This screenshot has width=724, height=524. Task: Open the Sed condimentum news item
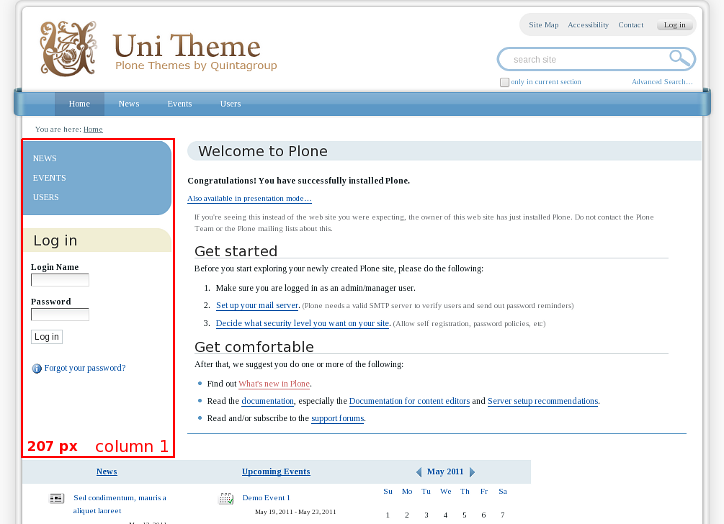pyautogui.click(x=120, y=504)
